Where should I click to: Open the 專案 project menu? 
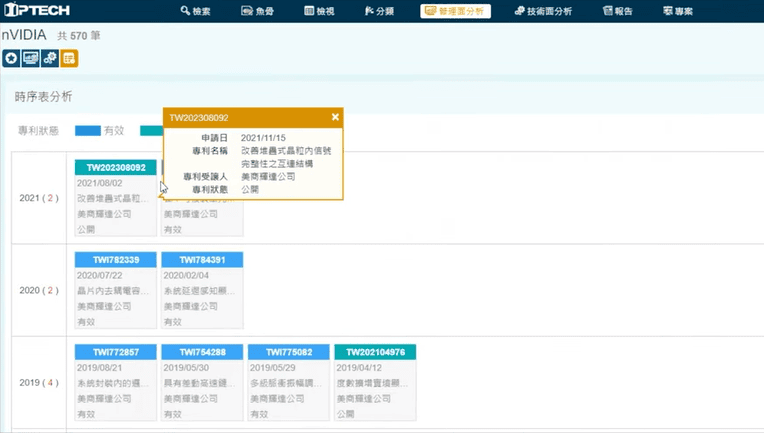(677, 11)
